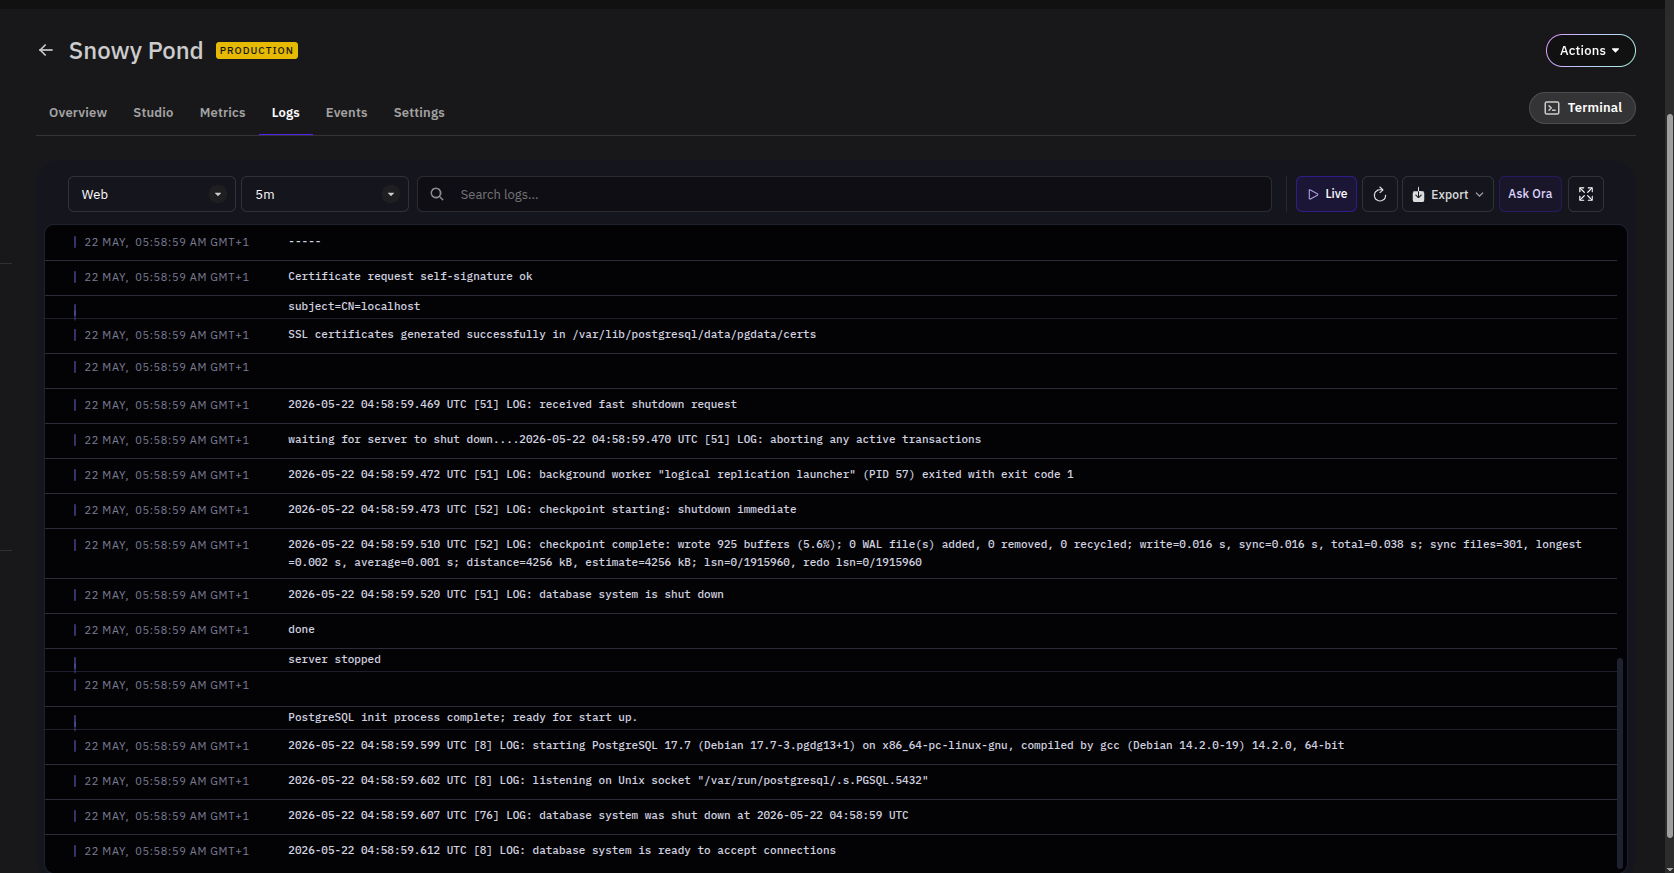This screenshot has height=873, width=1674.
Task: Click the search magnifier icon
Action: click(x=437, y=194)
